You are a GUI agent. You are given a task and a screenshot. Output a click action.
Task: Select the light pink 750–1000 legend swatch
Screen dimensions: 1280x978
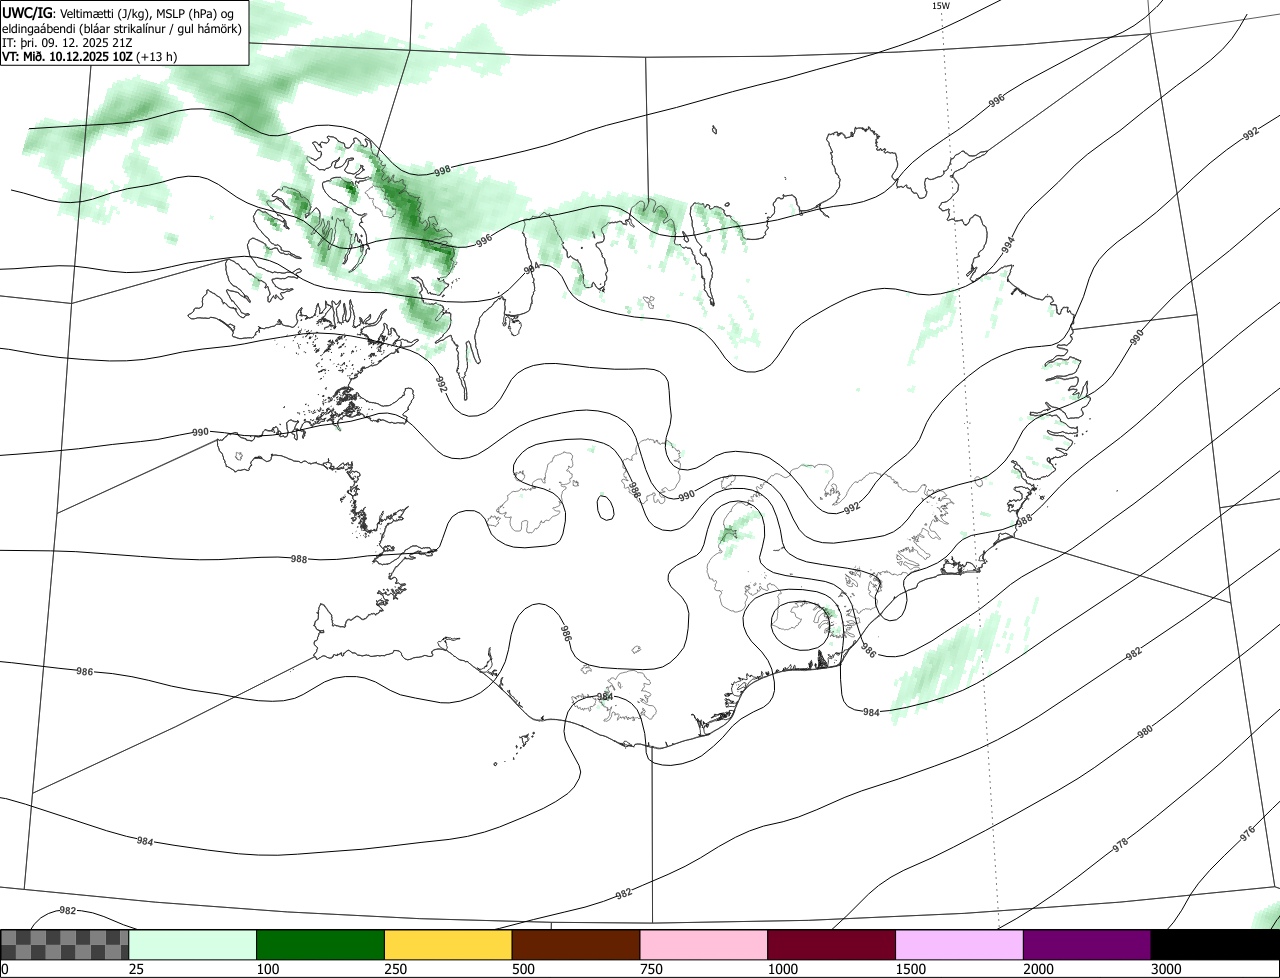coord(704,945)
